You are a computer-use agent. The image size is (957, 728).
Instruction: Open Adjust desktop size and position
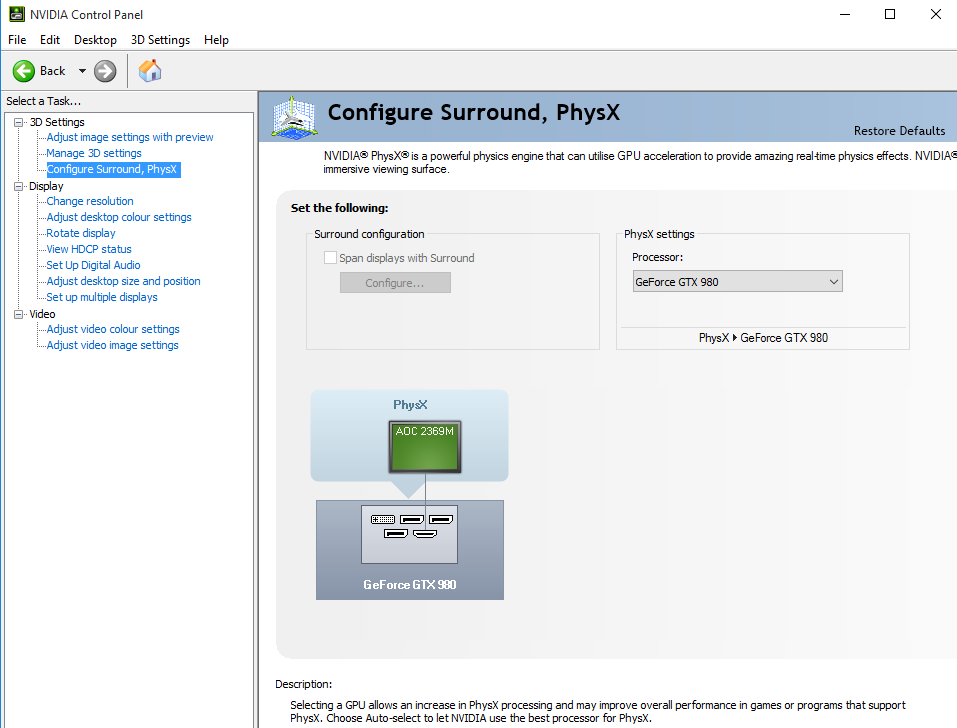[x=123, y=281]
